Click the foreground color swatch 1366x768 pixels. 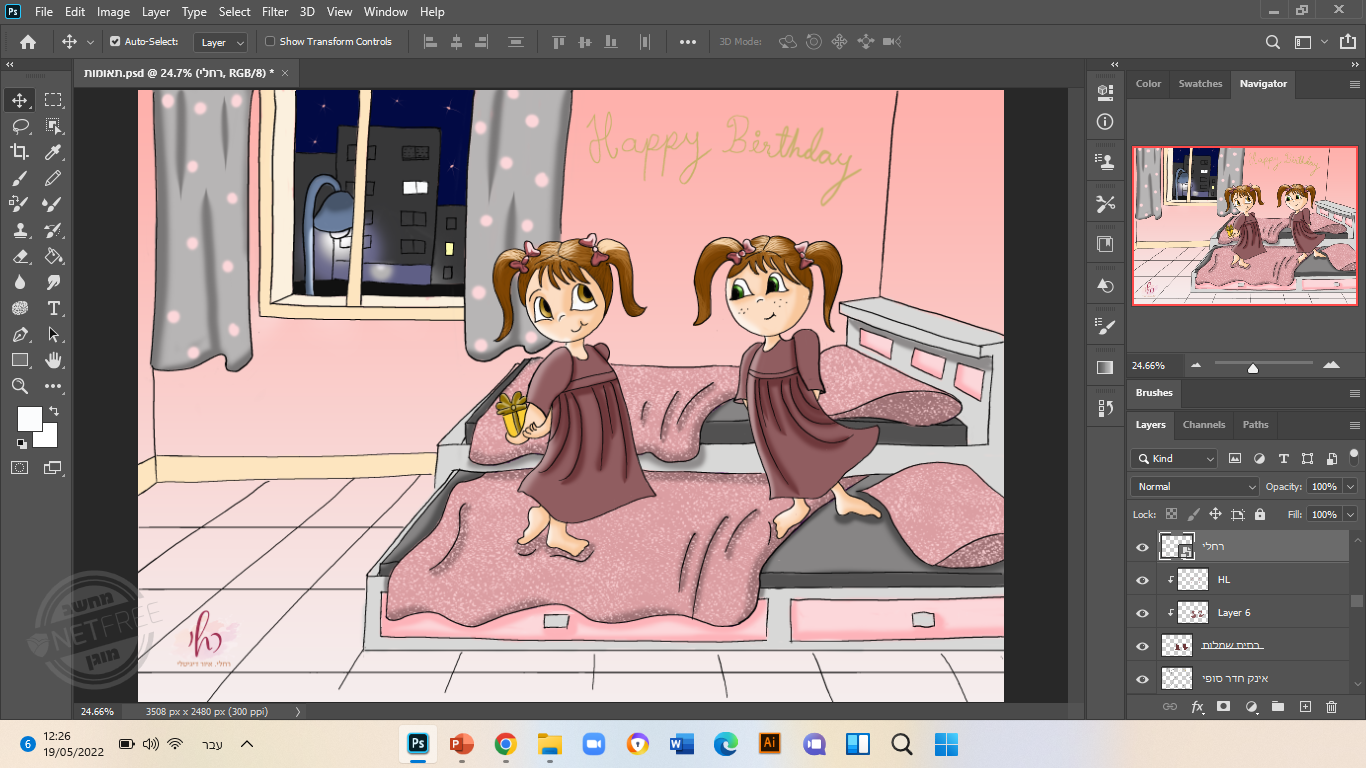coord(29,418)
